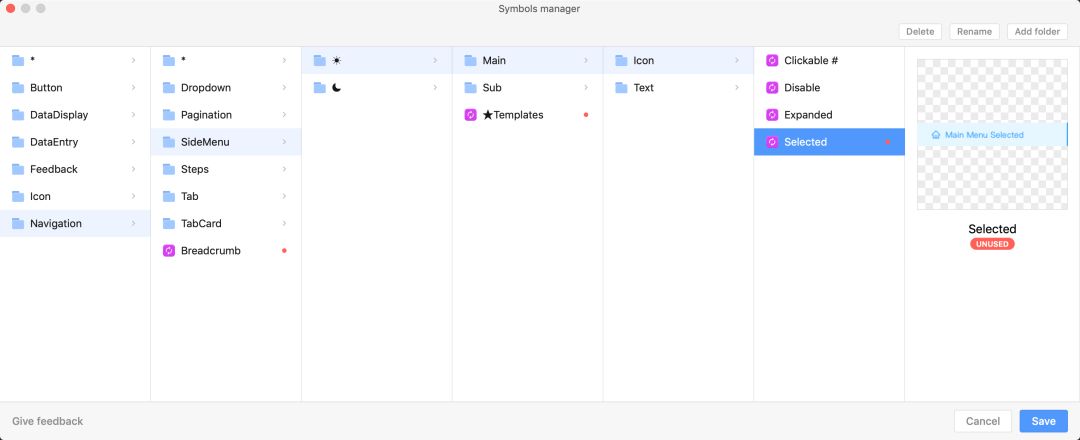
Task: Open the Give feedback link
Action: coord(48,421)
